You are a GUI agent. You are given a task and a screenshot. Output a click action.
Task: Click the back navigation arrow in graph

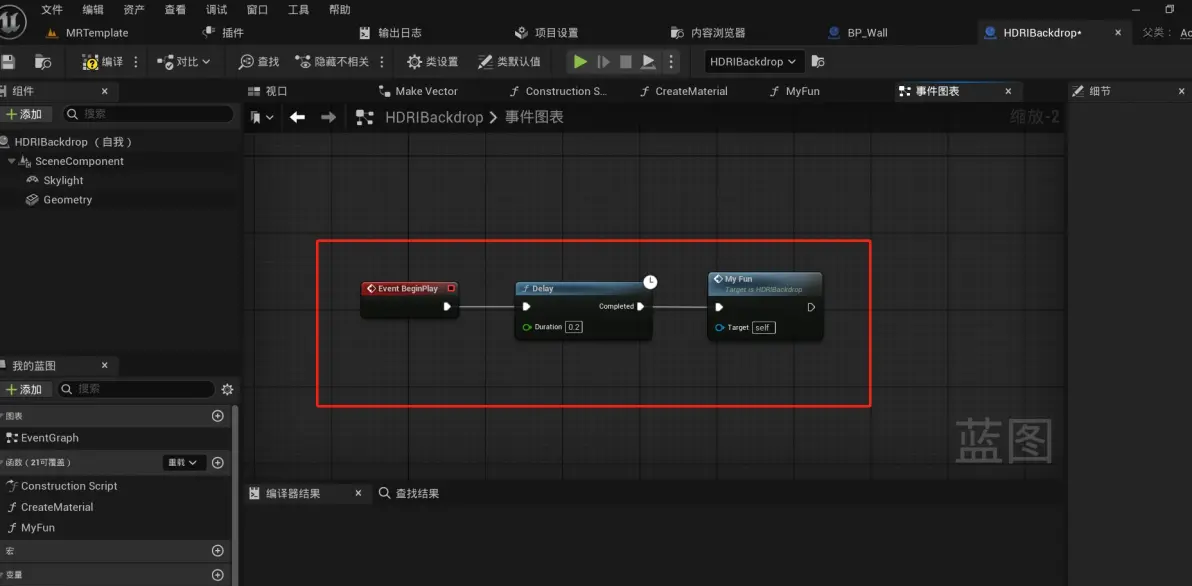297,117
